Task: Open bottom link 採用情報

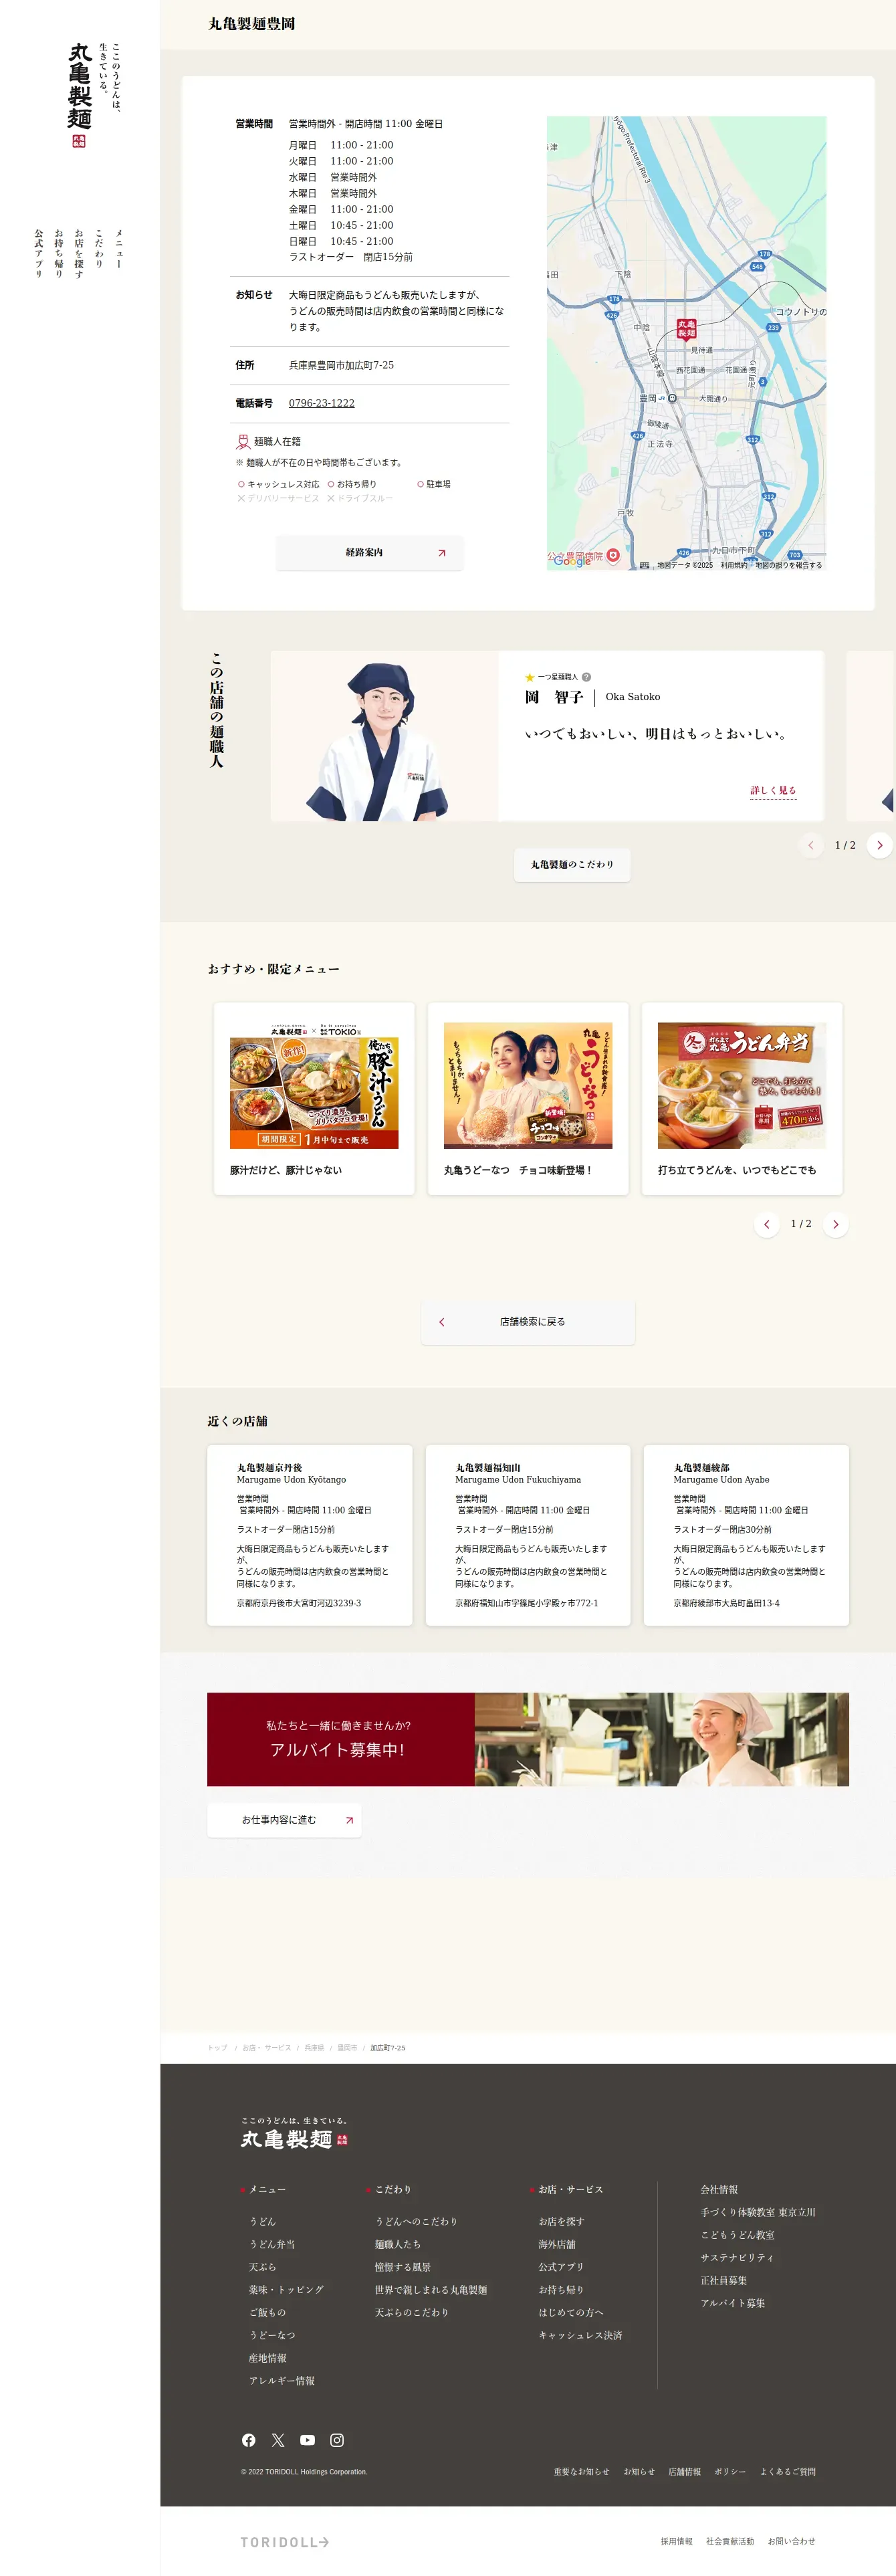Action: coord(676,2541)
